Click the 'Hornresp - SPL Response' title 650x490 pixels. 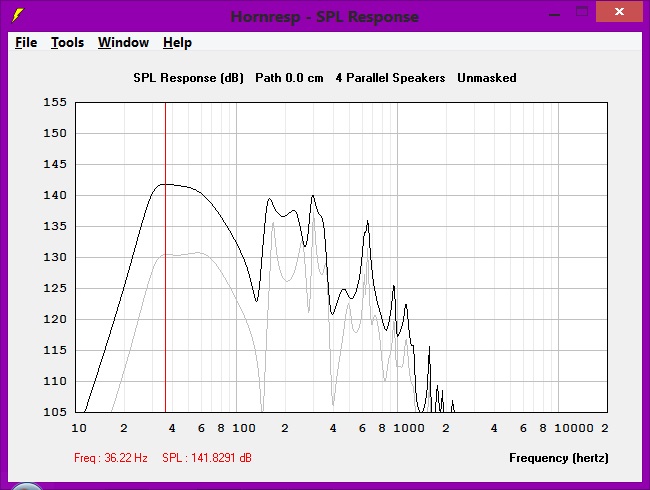coord(325,17)
